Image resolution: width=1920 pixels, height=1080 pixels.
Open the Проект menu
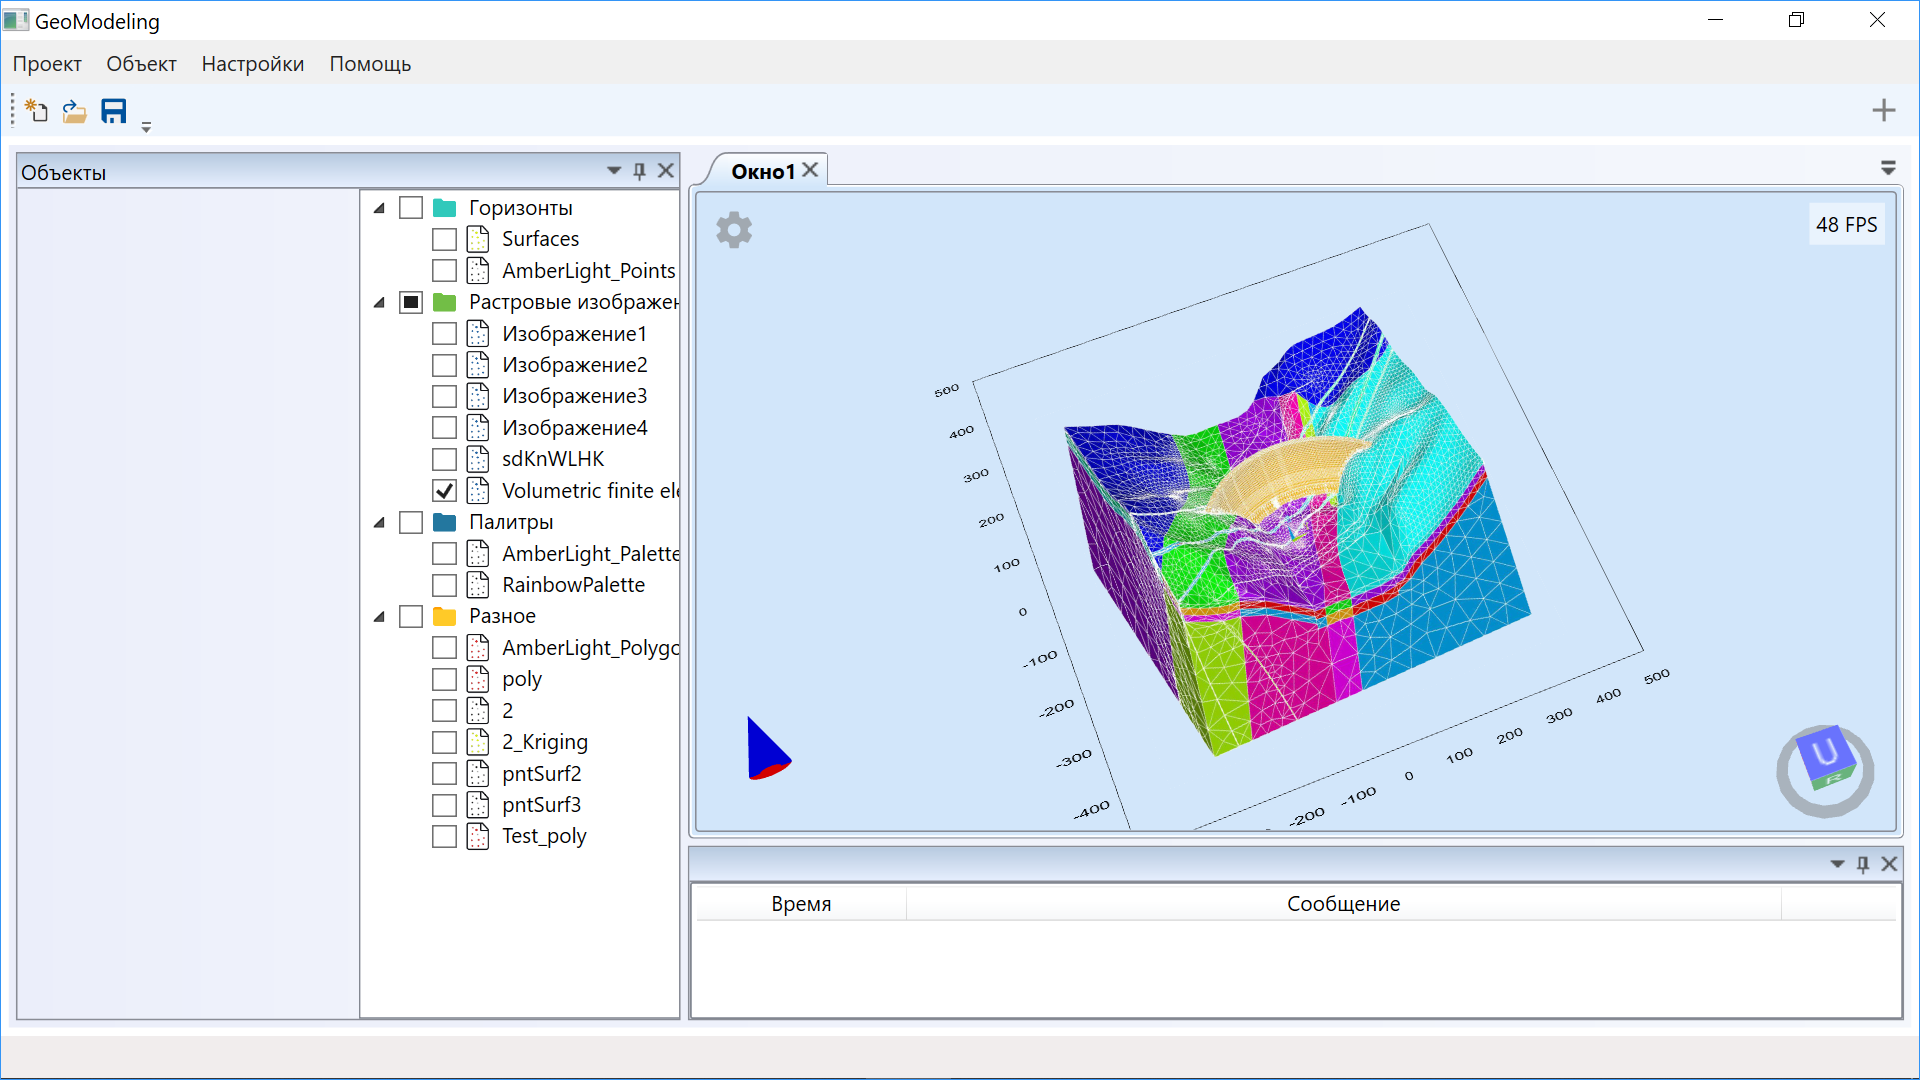(47, 64)
